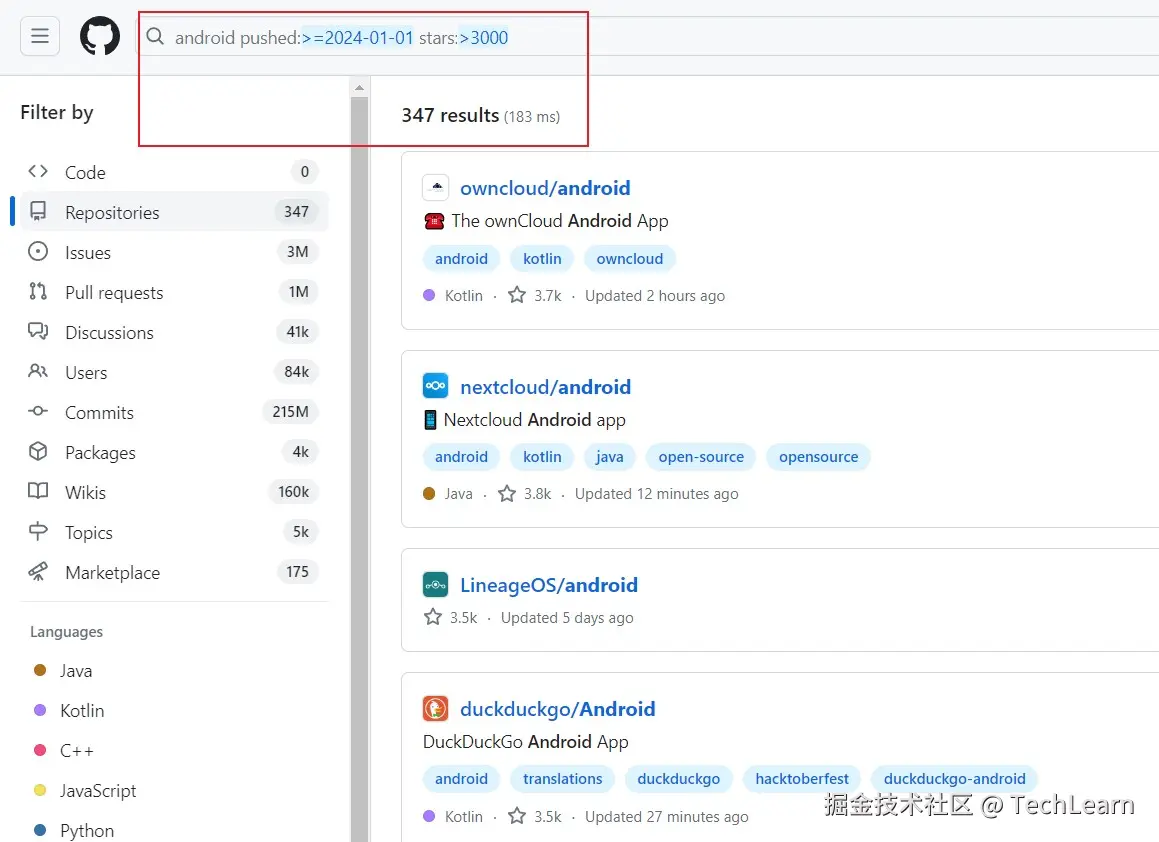1159x842 pixels.
Task: Select the Pull requests filter
Action: [174, 292]
